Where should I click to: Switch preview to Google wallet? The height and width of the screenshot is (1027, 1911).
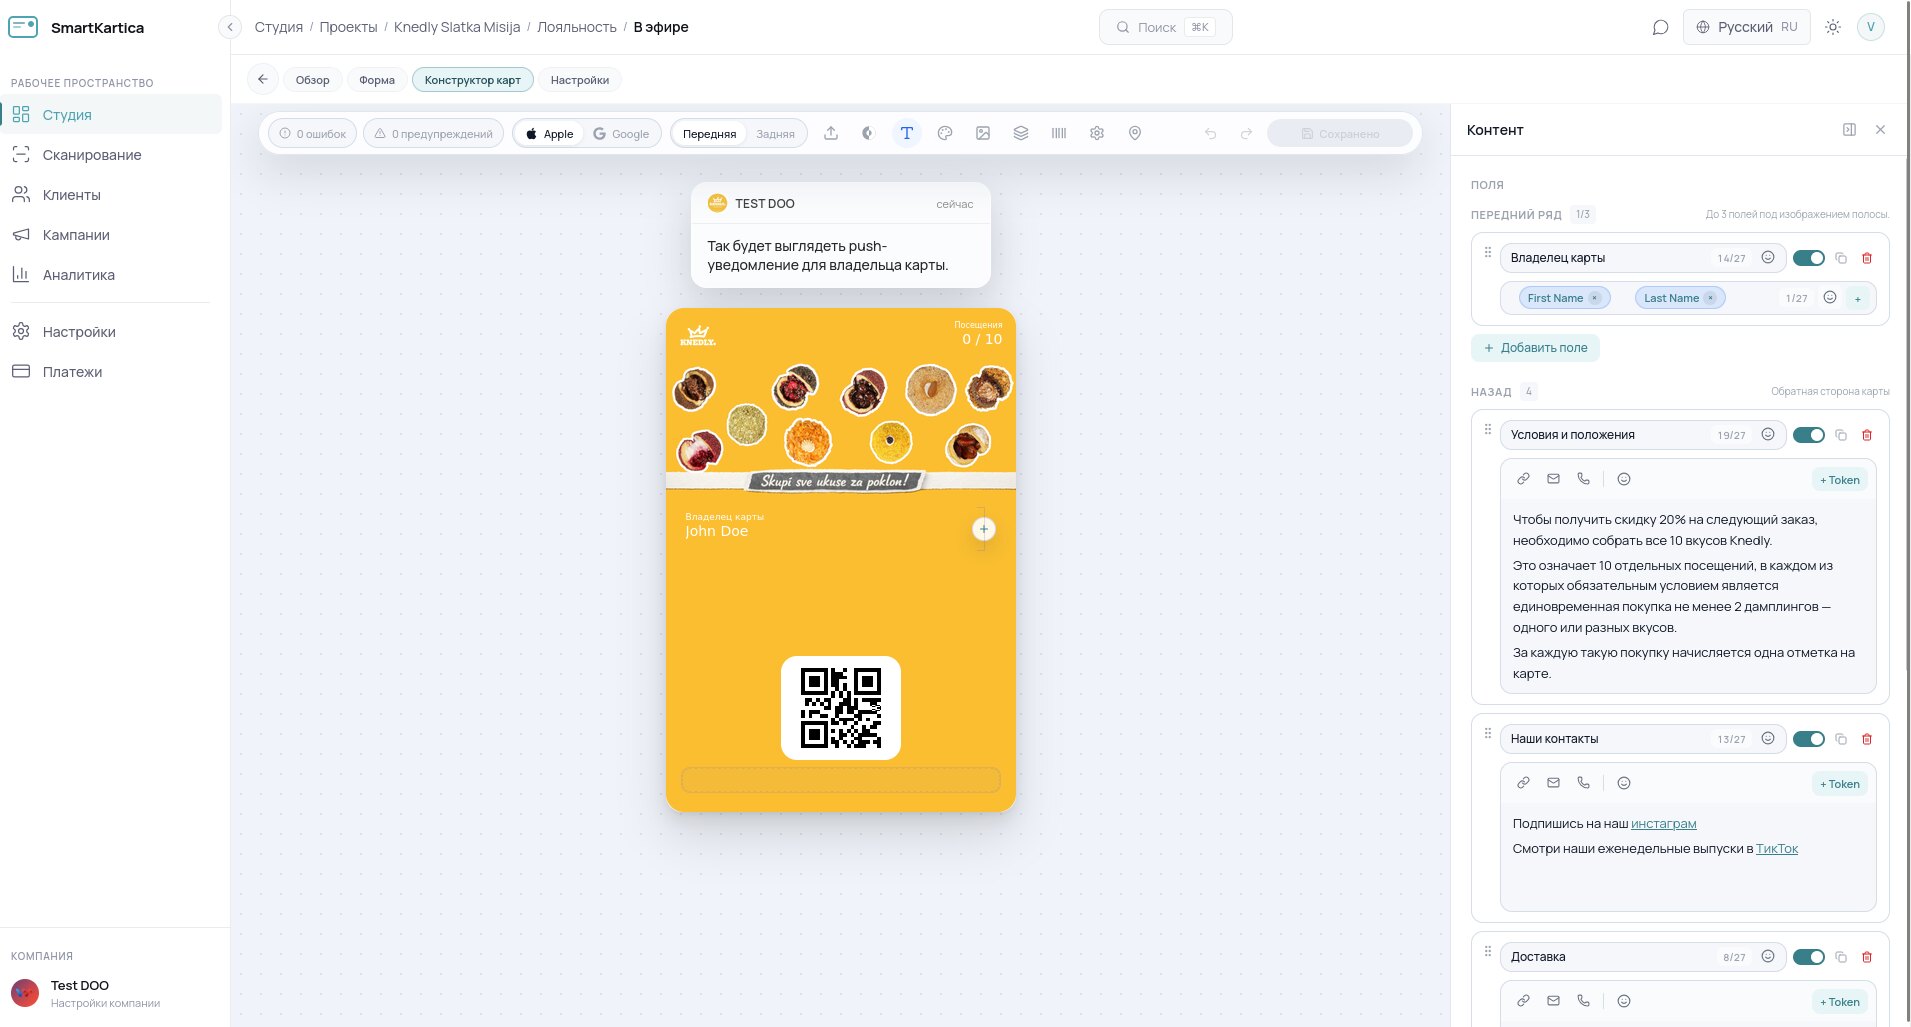point(621,134)
